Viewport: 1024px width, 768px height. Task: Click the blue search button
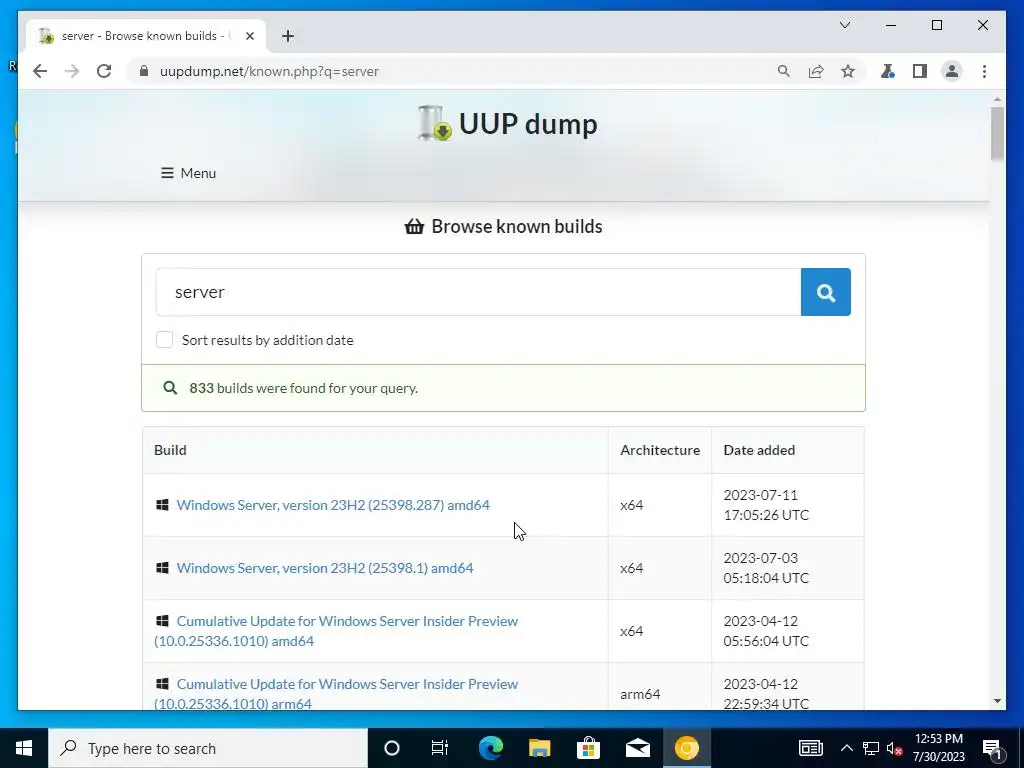click(825, 292)
